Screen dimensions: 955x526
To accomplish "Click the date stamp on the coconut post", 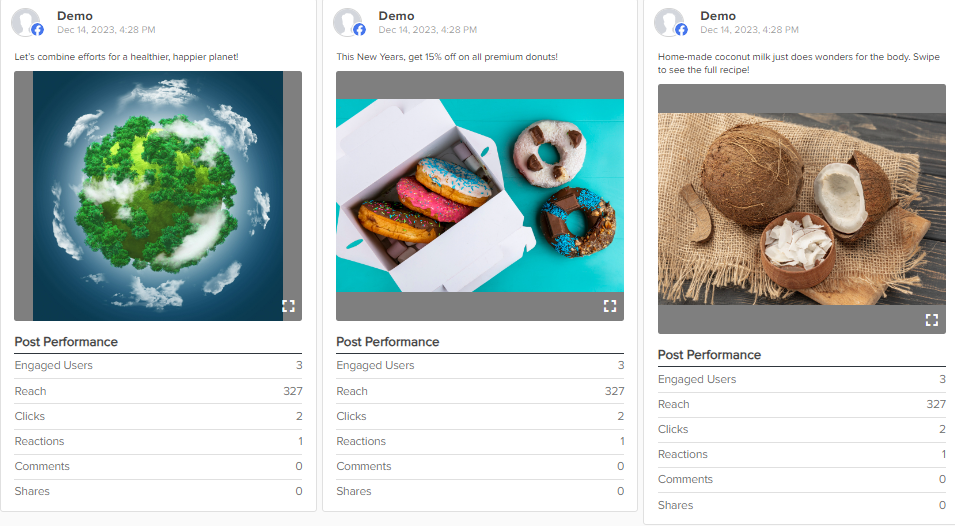I will point(749,30).
